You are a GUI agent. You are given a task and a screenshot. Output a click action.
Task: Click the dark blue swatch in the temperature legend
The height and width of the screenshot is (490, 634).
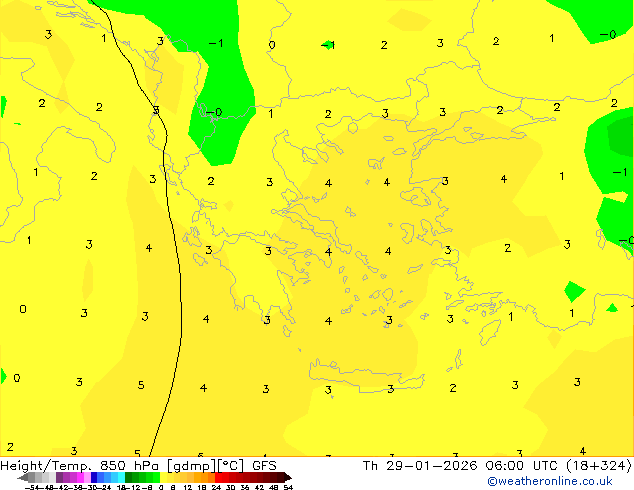94,477
